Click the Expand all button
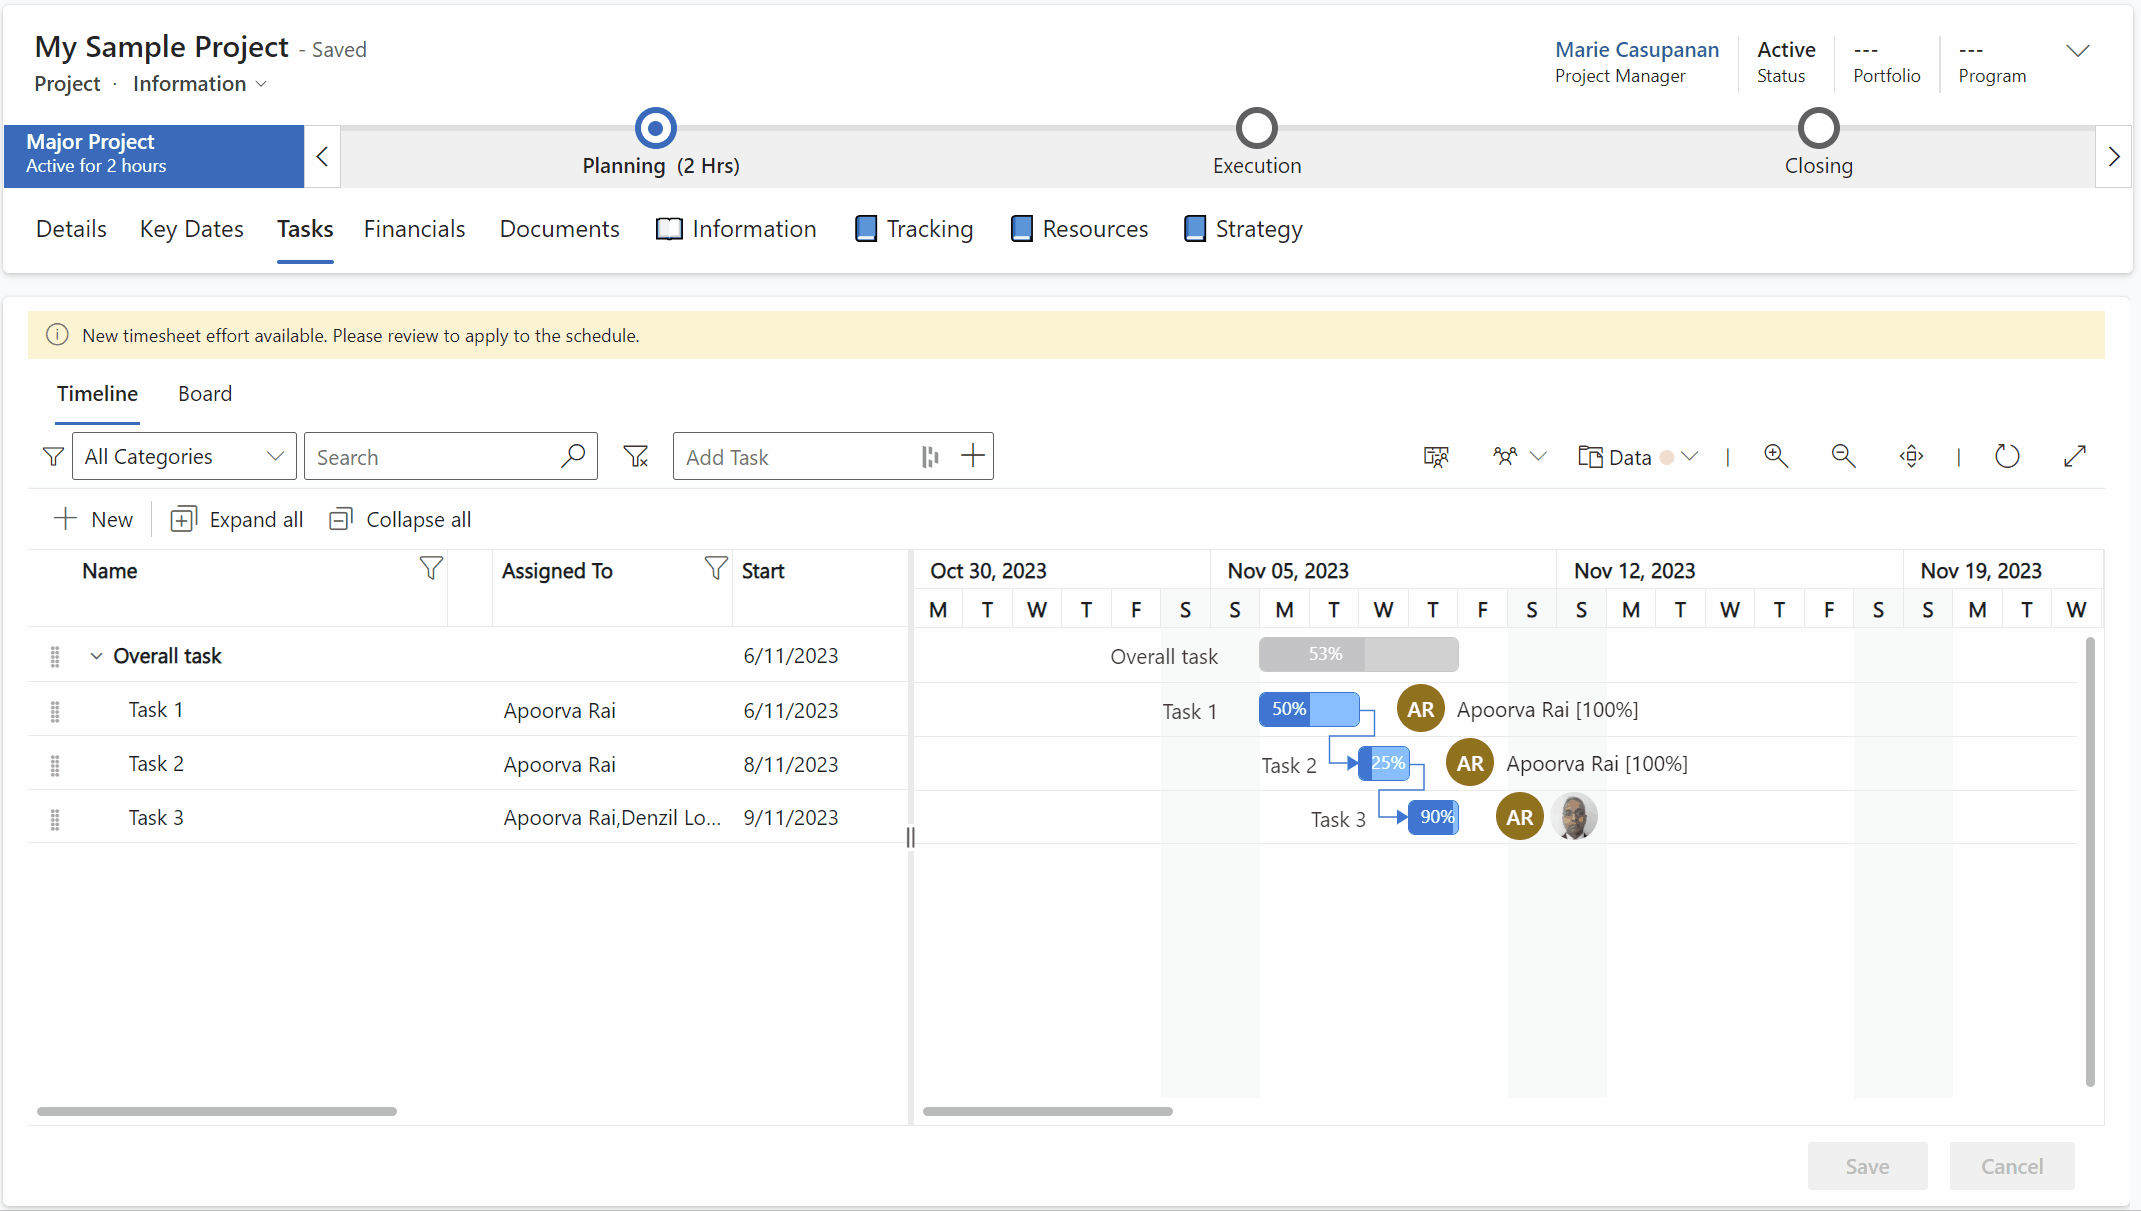2141x1211 pixels. pyautogui.click(x=237, y=520)
